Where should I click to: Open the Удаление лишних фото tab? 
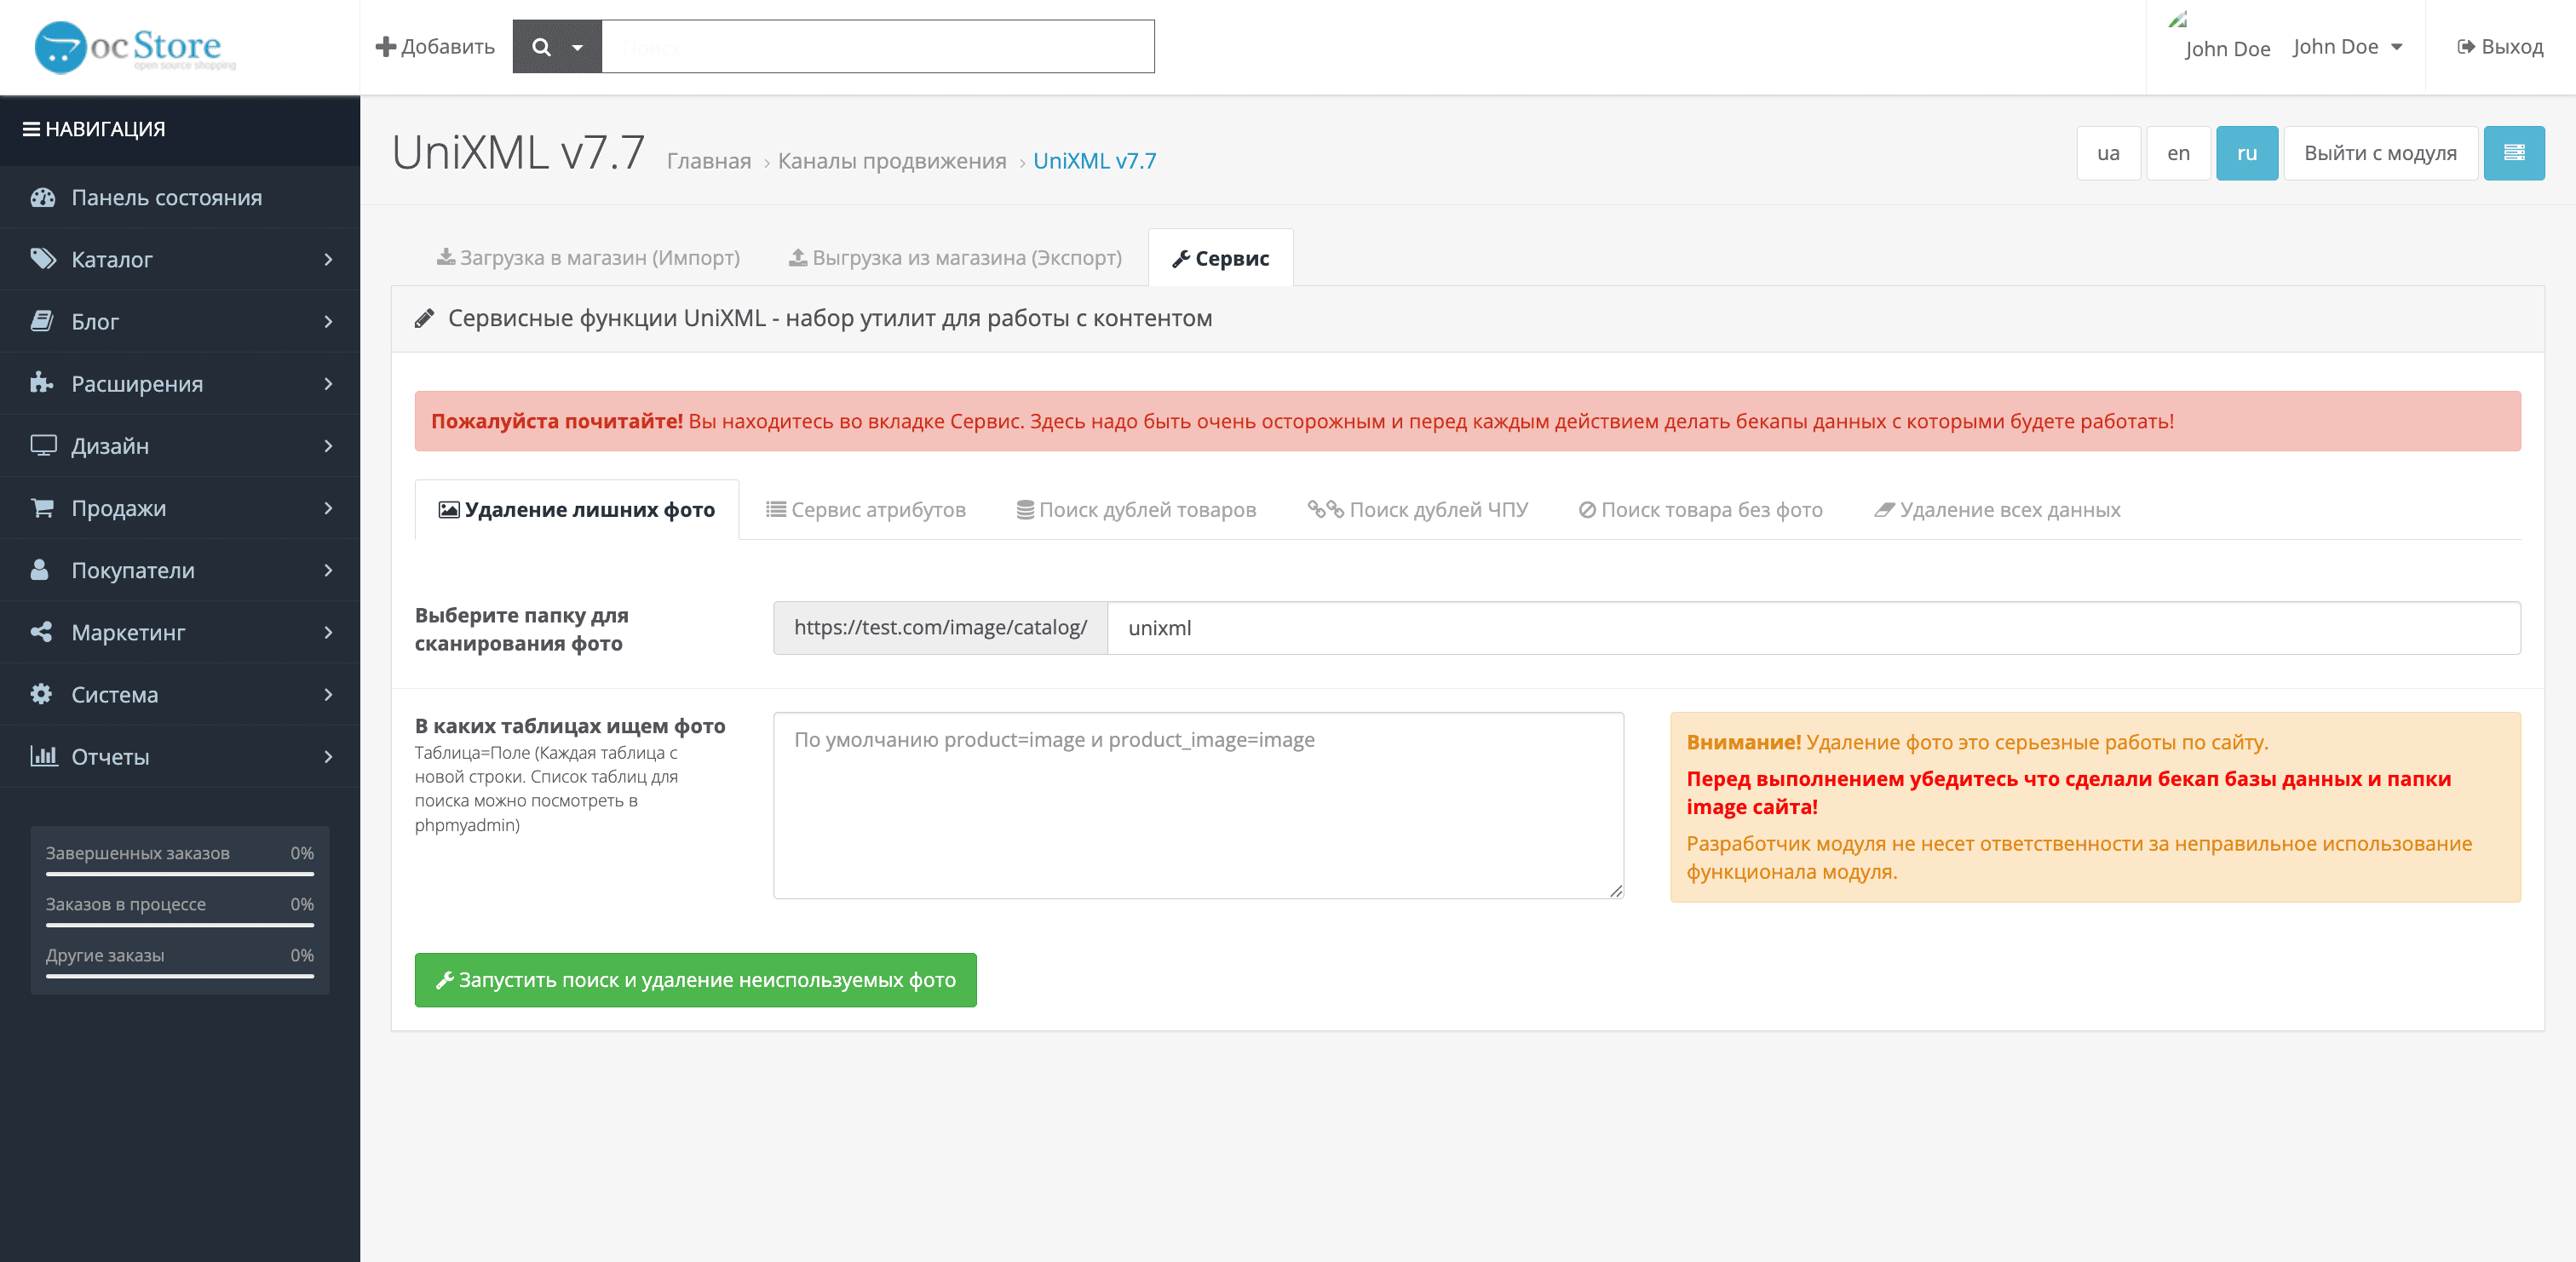pos(576,510)
